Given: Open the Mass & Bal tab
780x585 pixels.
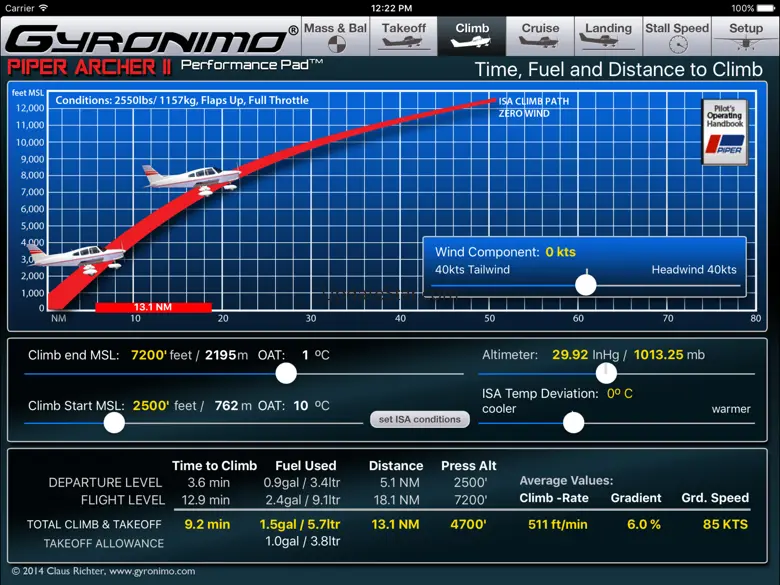Looking at the screenshot, I should 336,36.
